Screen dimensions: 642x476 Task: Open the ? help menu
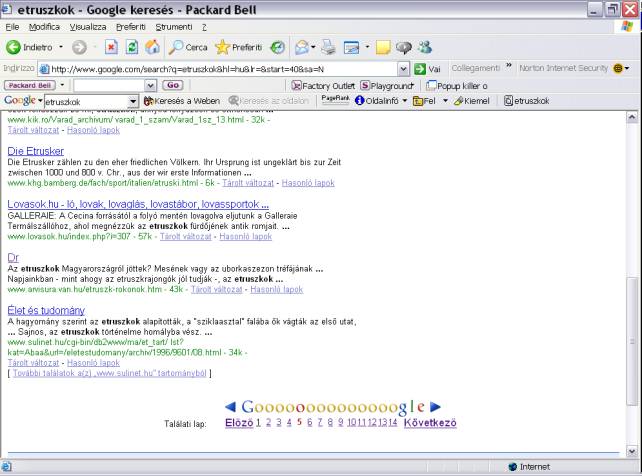[x=204, y=27]
